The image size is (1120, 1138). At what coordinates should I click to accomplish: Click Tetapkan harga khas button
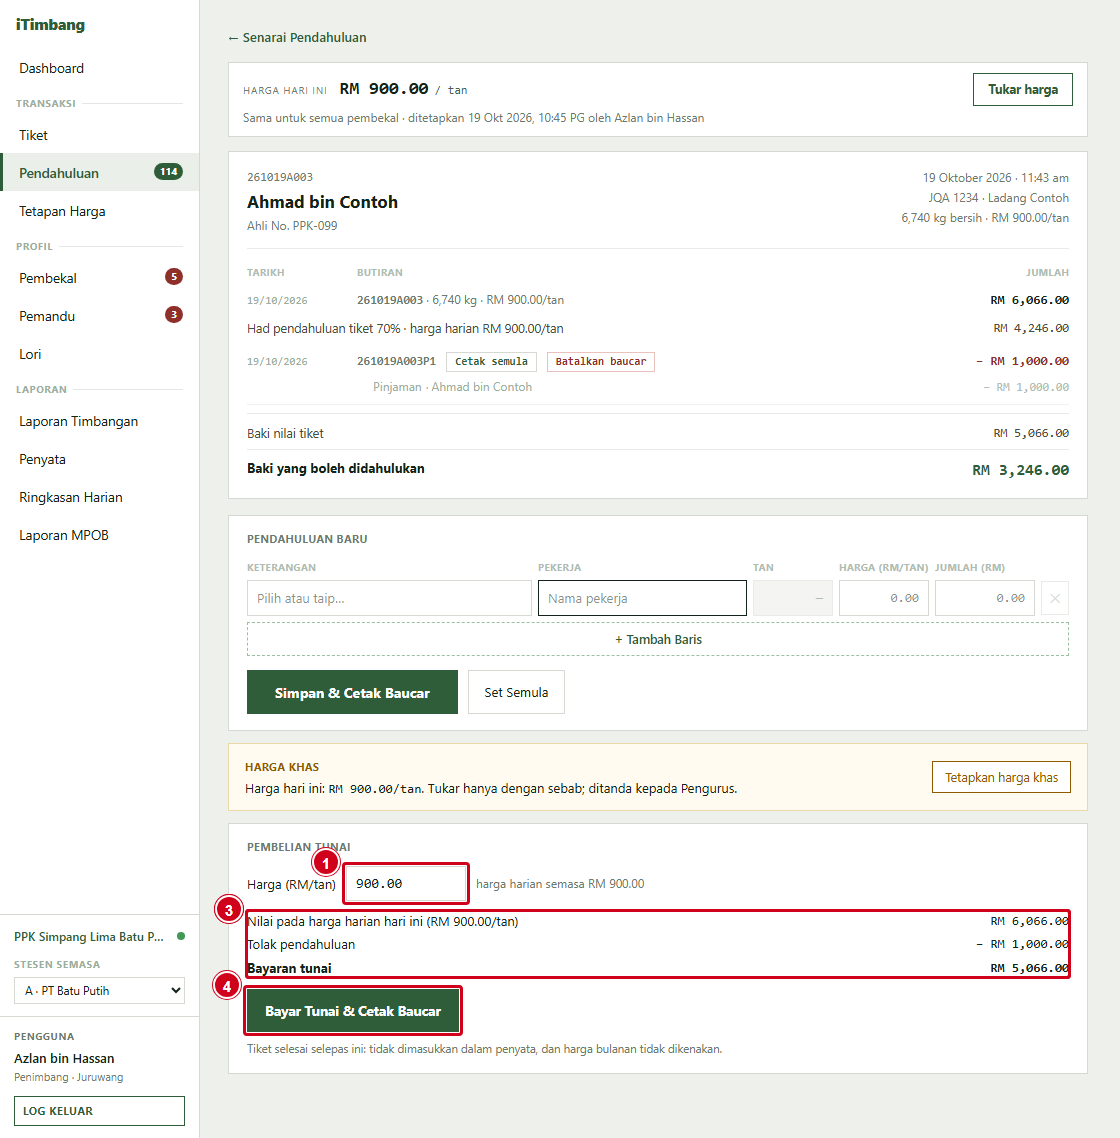tap(1001, 777)
